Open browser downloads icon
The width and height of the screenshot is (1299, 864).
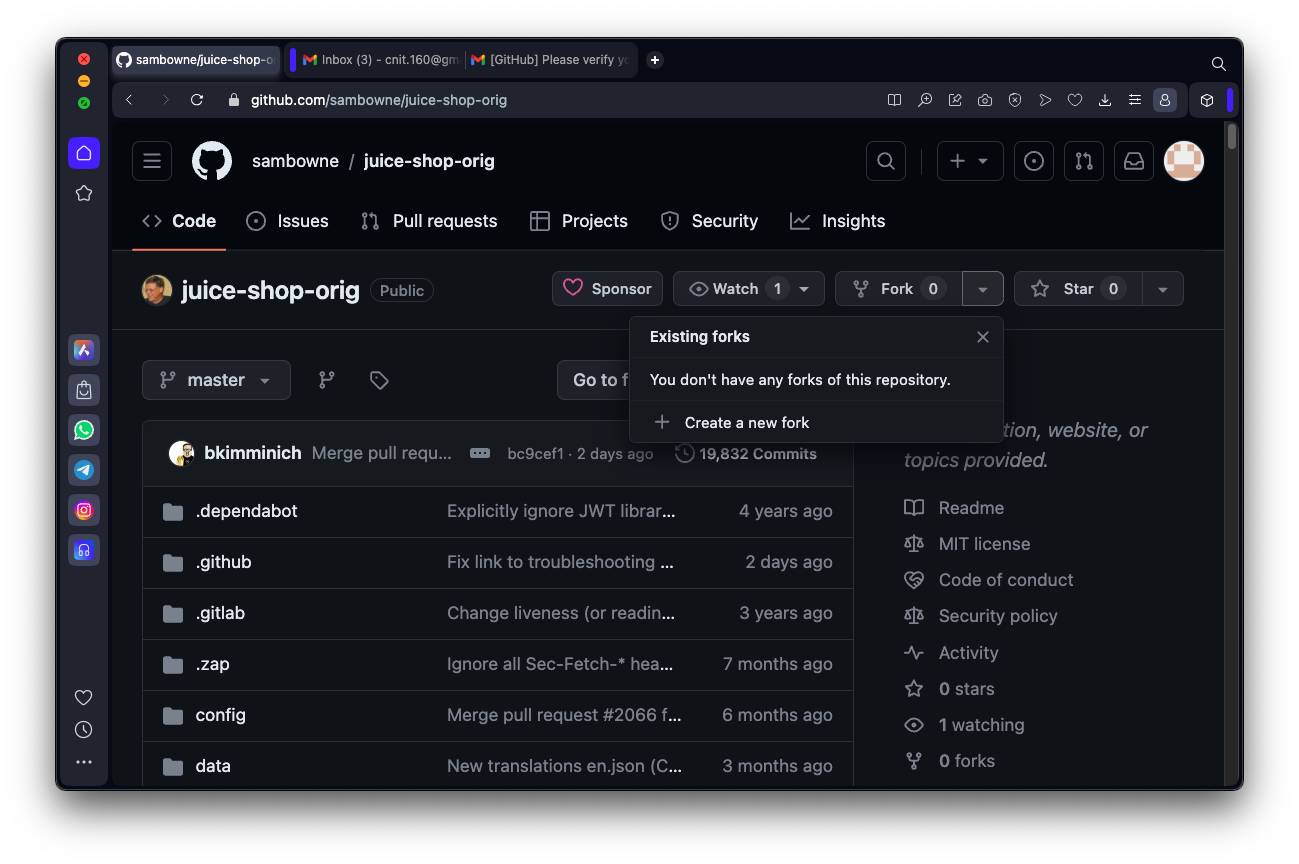point(1105,100)
